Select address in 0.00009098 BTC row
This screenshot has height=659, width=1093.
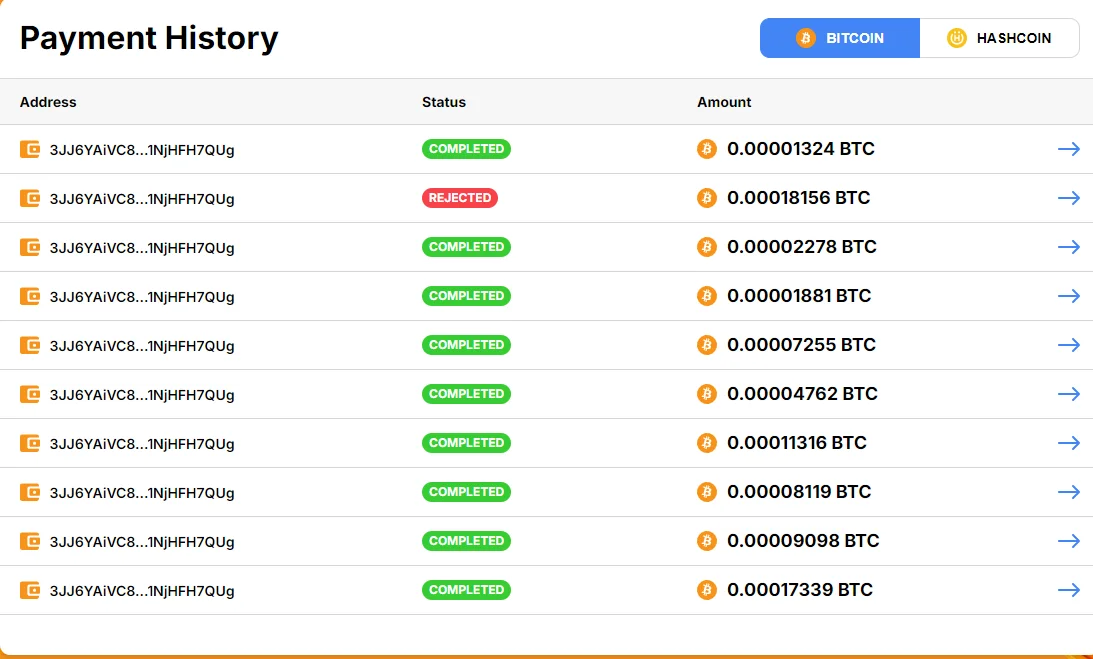coord(142,542)
